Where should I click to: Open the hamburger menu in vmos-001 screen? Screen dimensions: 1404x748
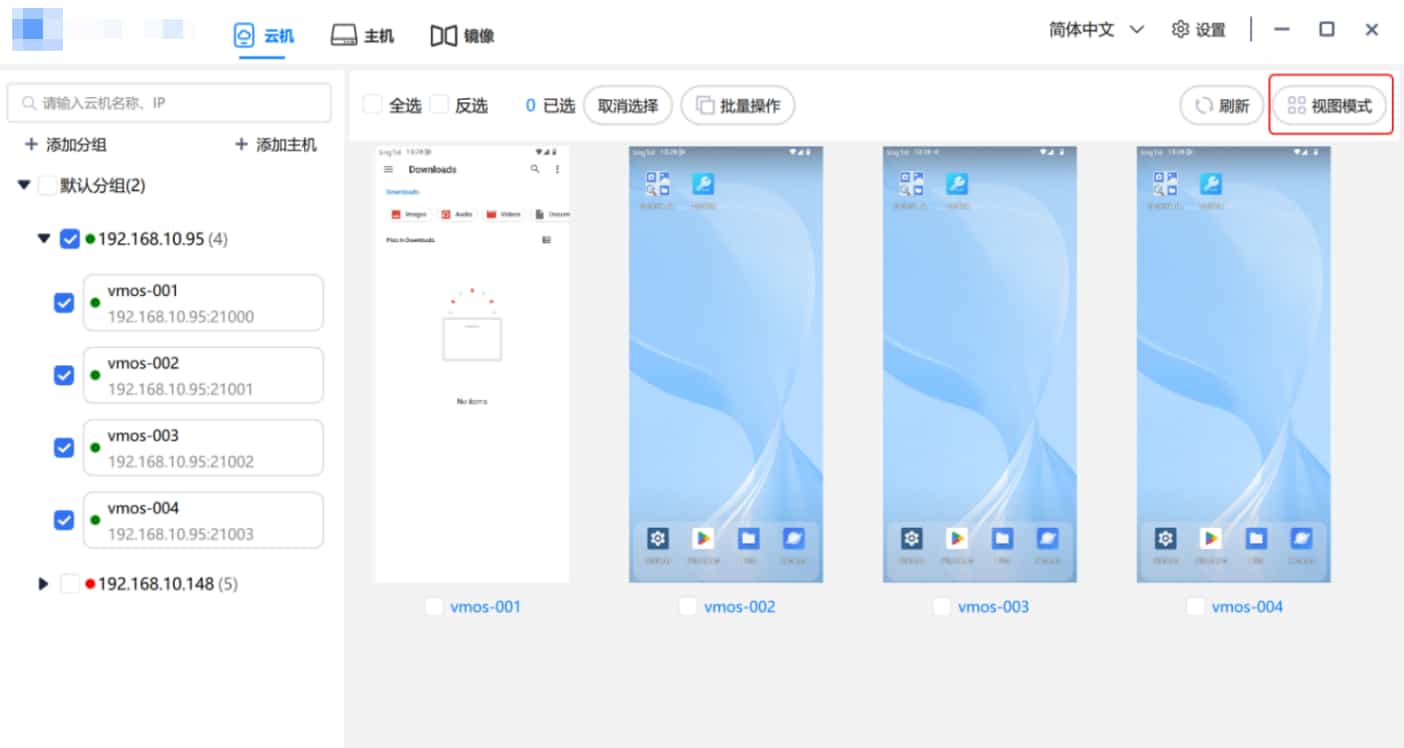(x=389, y=170)
